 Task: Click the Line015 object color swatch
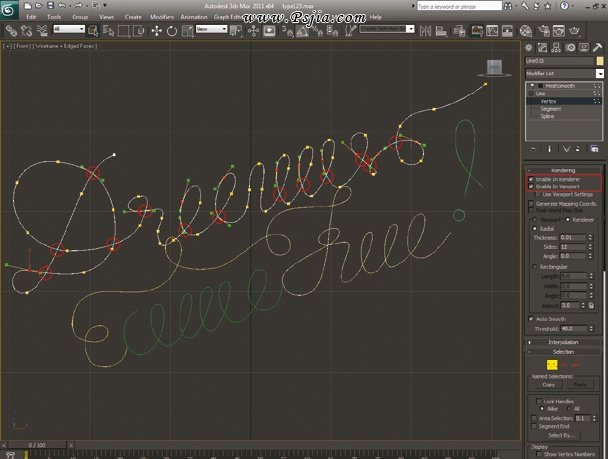(x=600, y=61)
